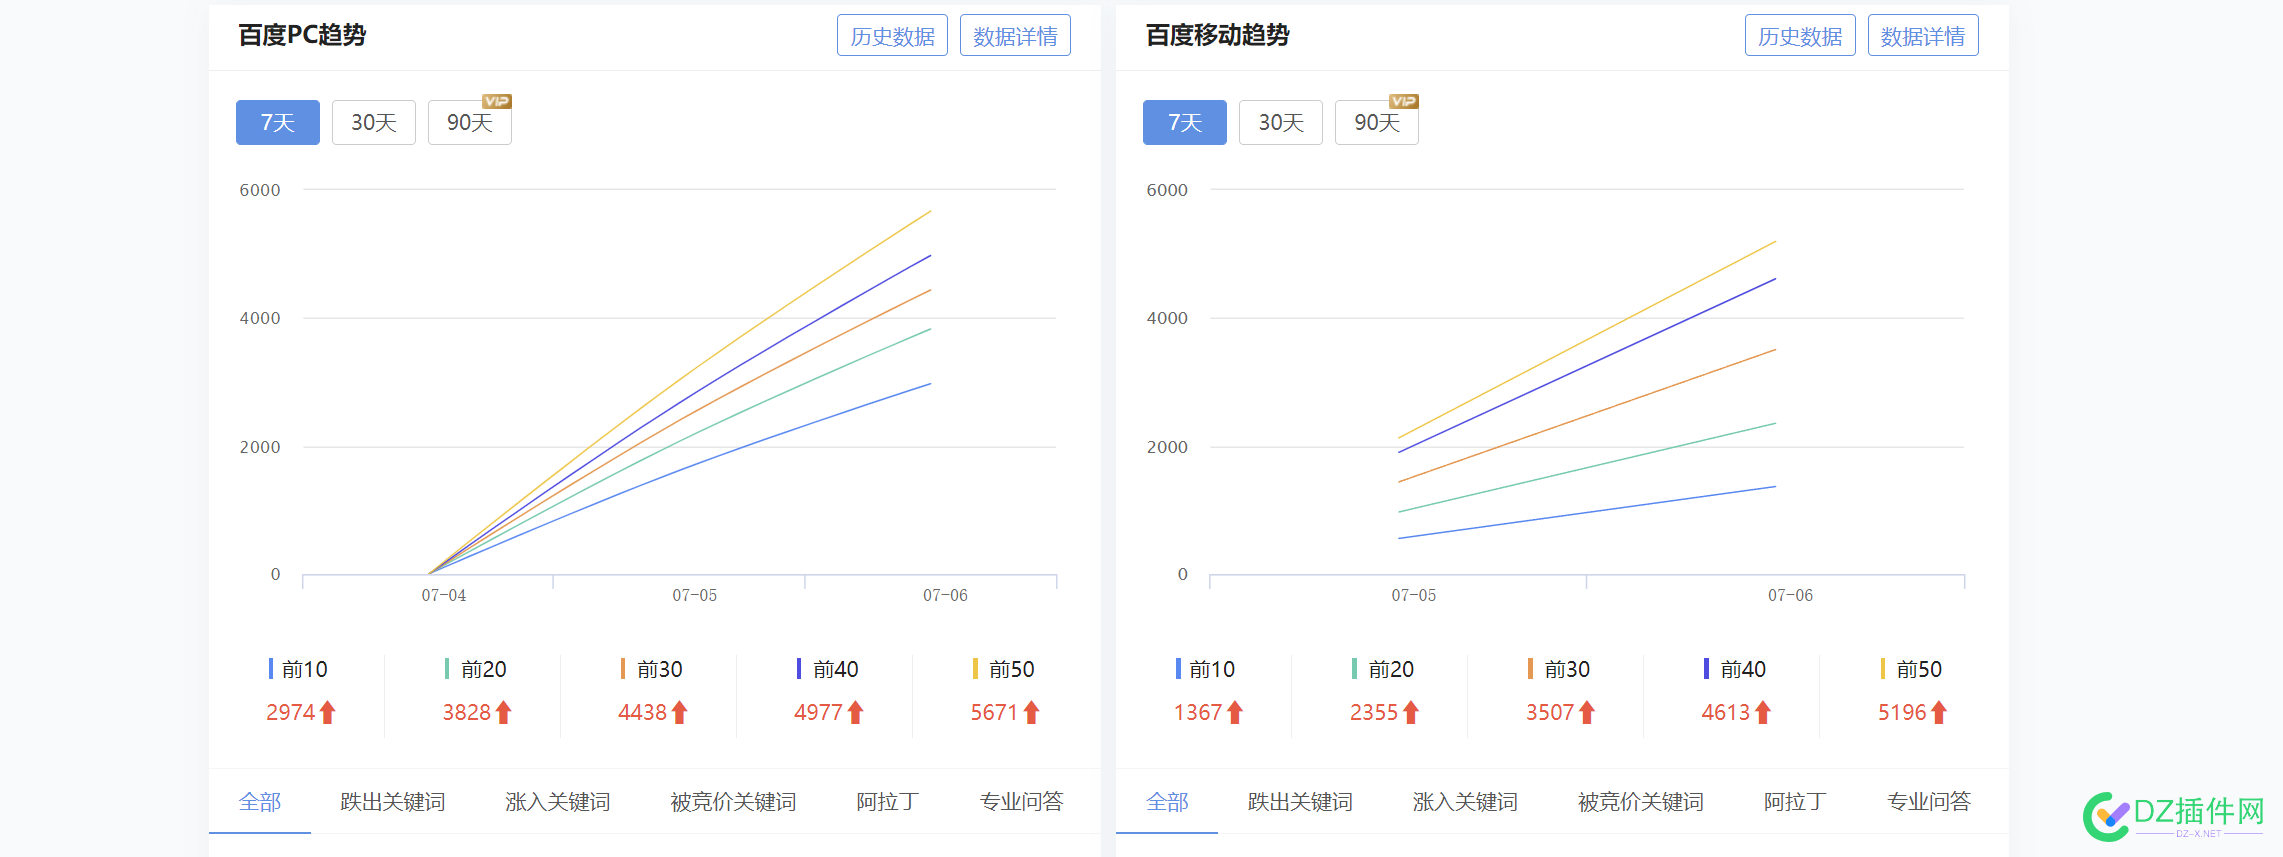Toggle 前30 legend in mobile chart
Image resolution: width=2283 pixels, height=857 pixels.
click(1559, 669)
